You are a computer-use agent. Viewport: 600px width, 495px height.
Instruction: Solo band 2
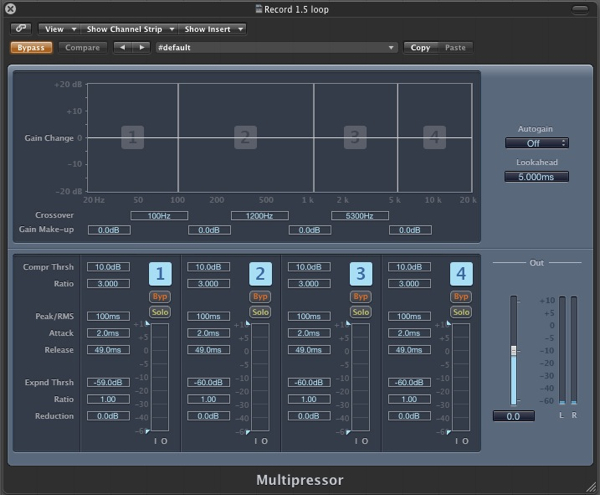coord(260,312)
